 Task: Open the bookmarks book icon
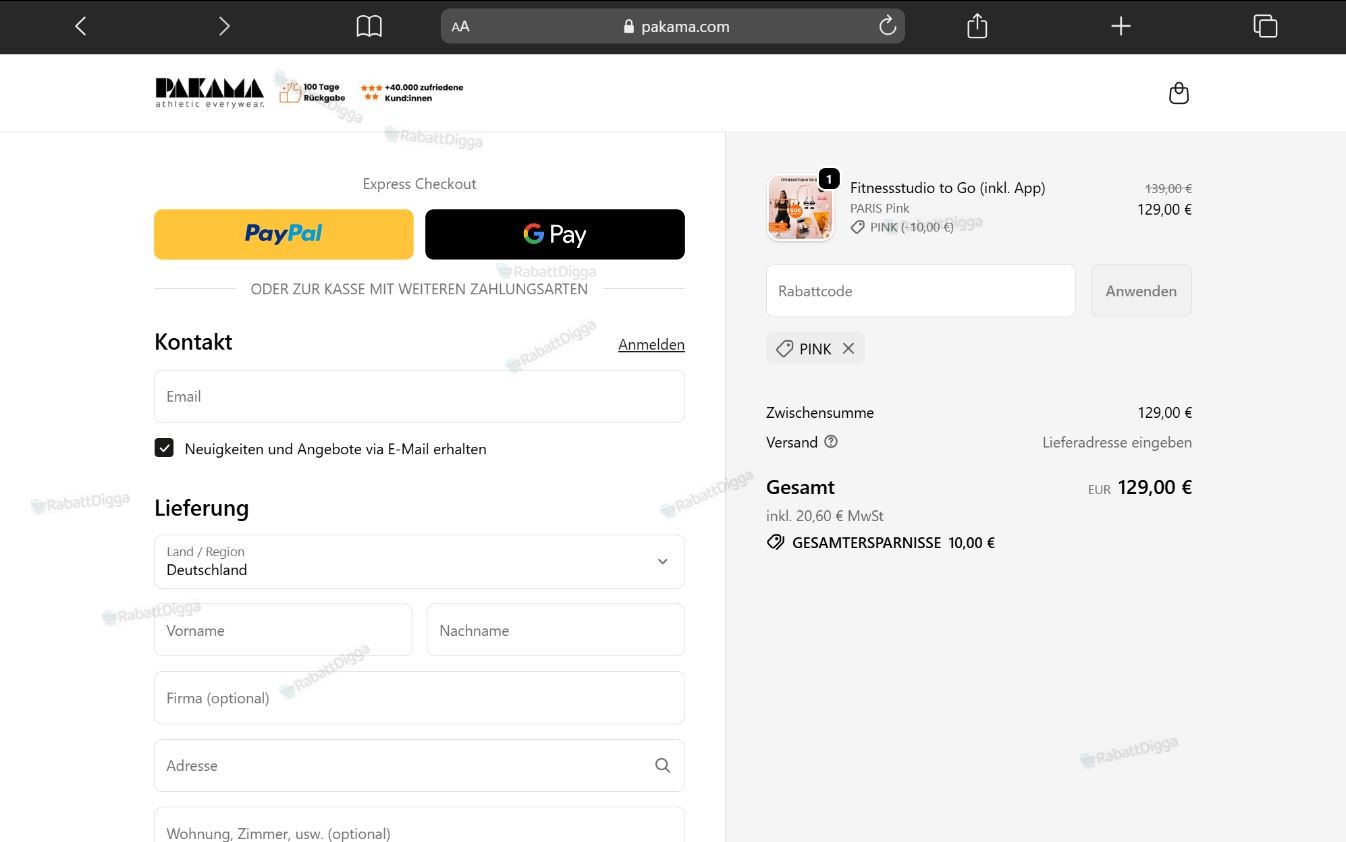[369, 26]
